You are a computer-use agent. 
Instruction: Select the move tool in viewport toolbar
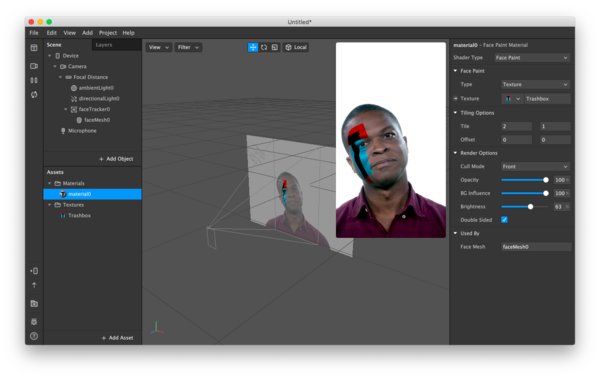coord(253,47)
